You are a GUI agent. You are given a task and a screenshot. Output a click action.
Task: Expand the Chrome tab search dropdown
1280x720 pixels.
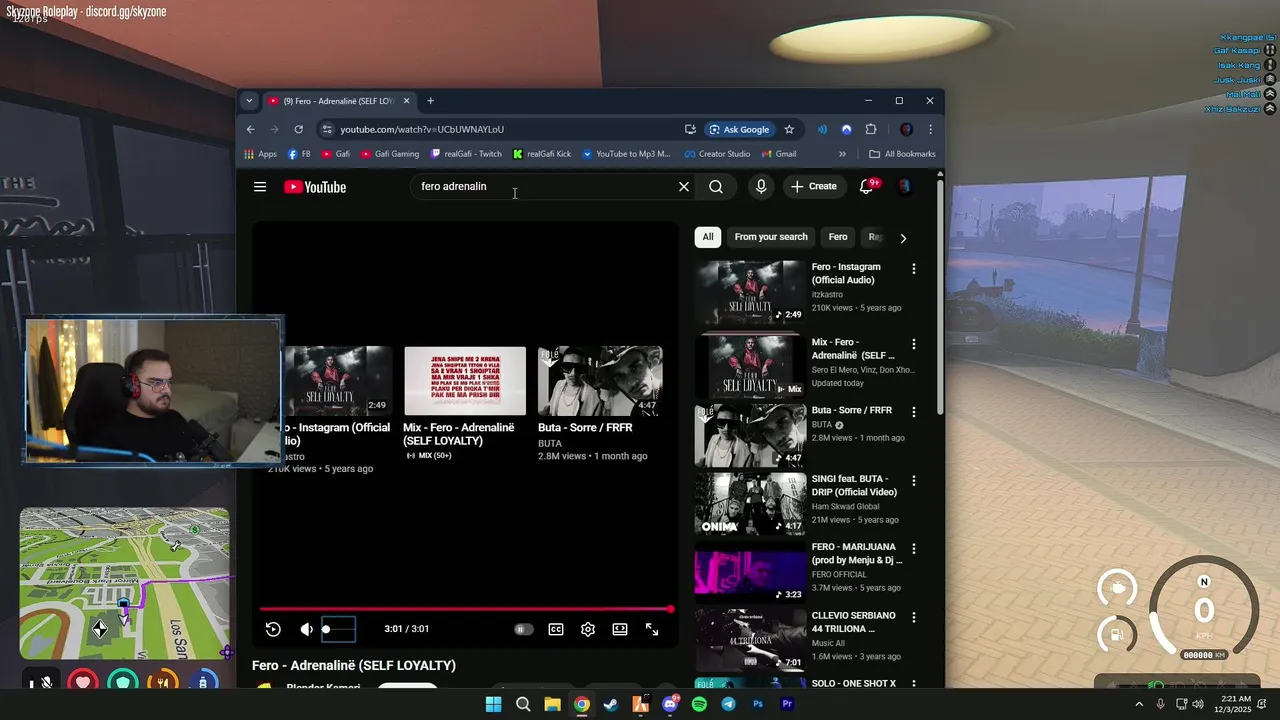(x=249, y=101)
